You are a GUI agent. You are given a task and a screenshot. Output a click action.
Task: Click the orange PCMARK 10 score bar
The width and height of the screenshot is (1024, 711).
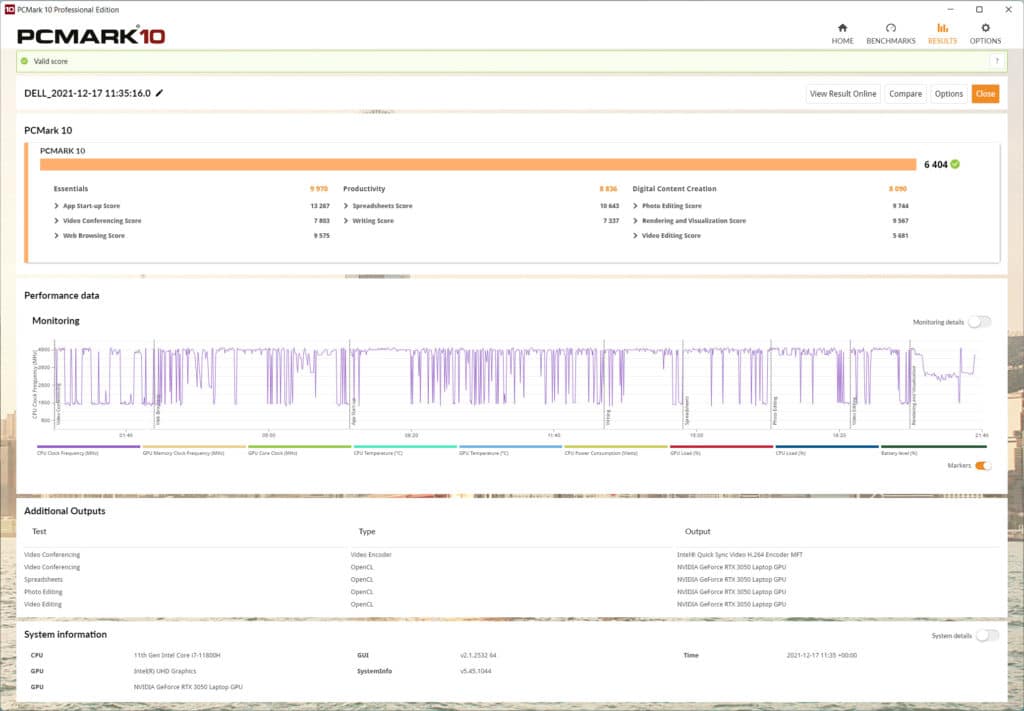[x=478, y=165]
